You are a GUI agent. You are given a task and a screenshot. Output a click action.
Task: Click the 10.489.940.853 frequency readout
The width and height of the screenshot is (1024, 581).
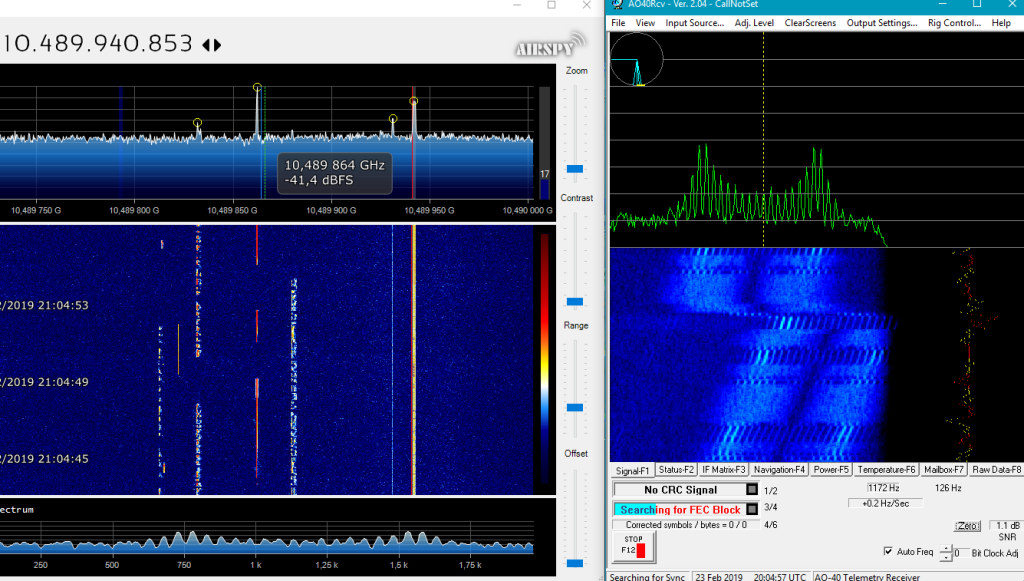98,44
